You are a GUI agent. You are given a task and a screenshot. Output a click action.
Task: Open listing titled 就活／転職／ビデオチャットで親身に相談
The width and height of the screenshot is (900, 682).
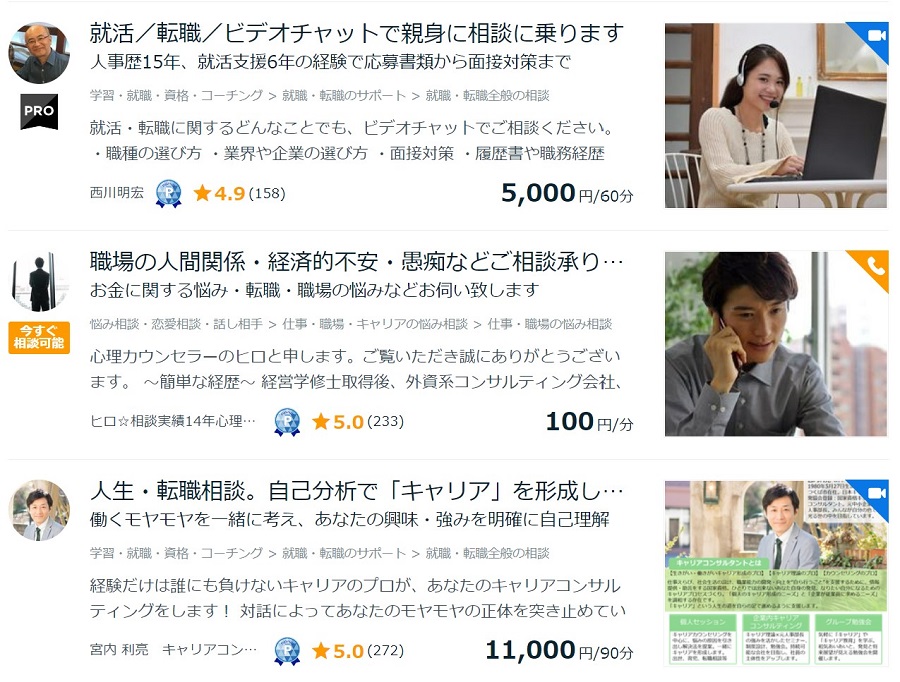coord(356,33)
